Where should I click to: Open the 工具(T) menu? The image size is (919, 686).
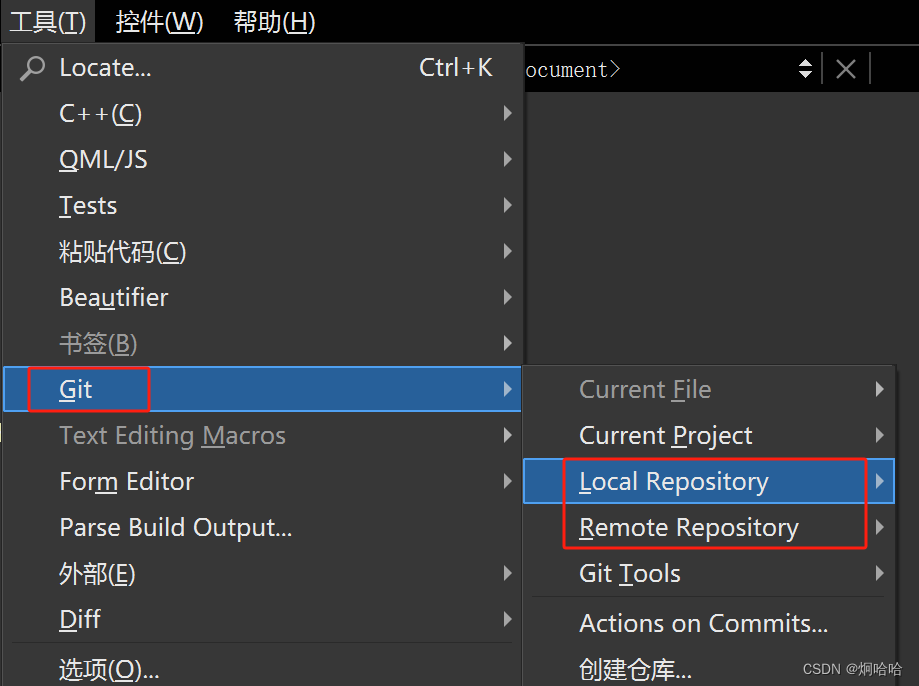[x=47, y=21]
